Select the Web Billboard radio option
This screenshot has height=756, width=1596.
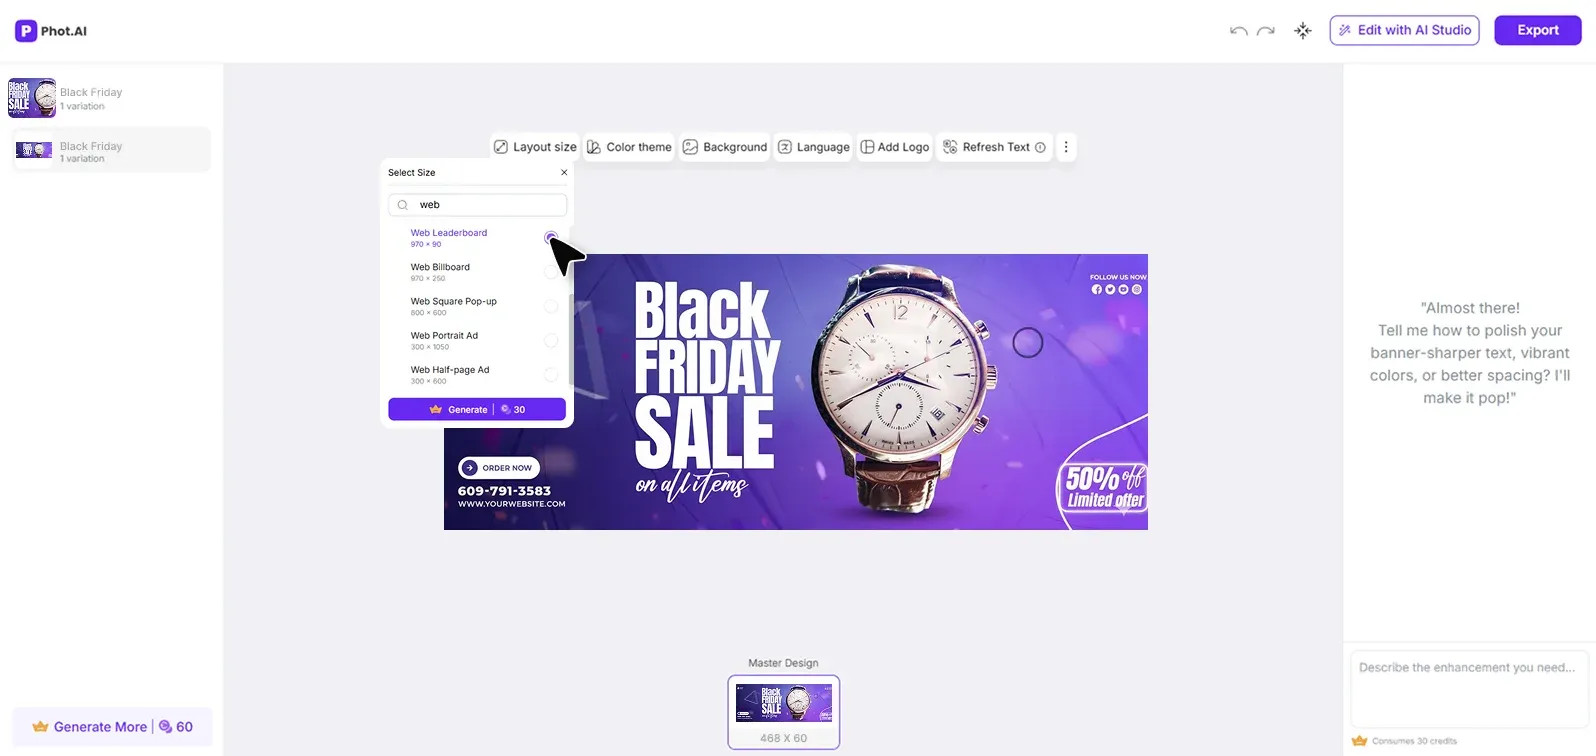pyautogui.click(x=551, y=272)
